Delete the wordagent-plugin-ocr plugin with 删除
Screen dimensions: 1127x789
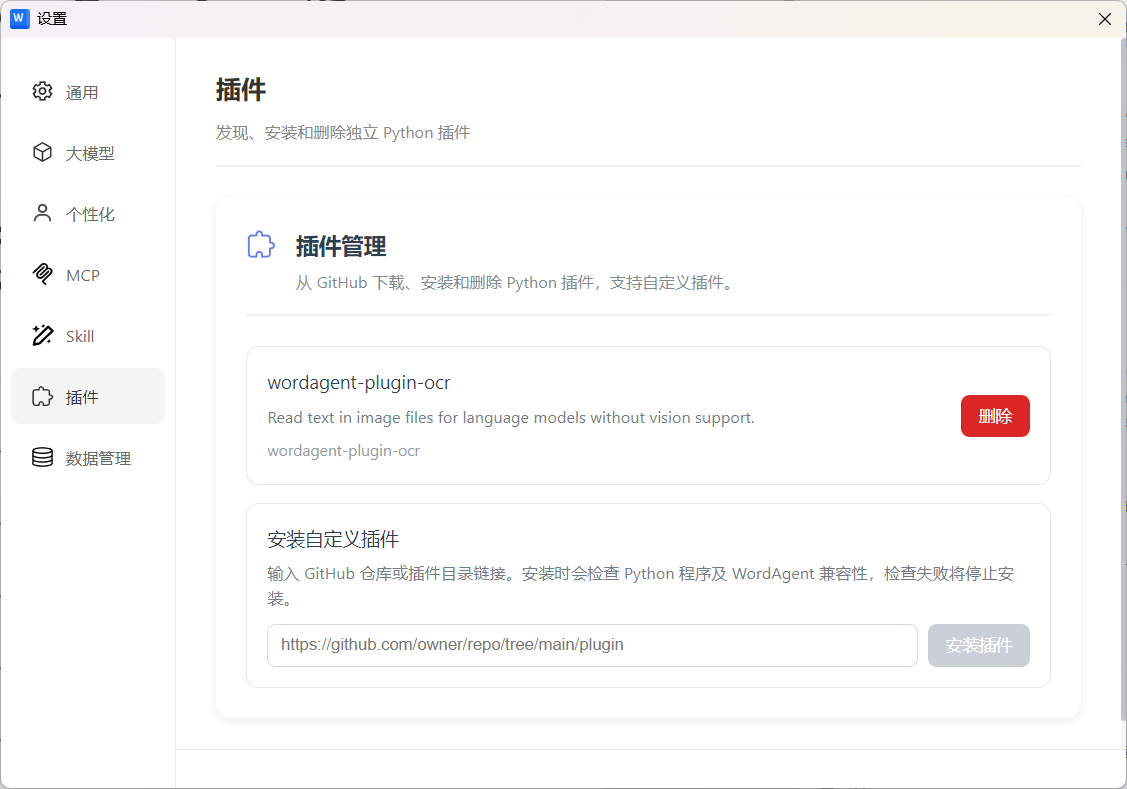tap(995, 416)
